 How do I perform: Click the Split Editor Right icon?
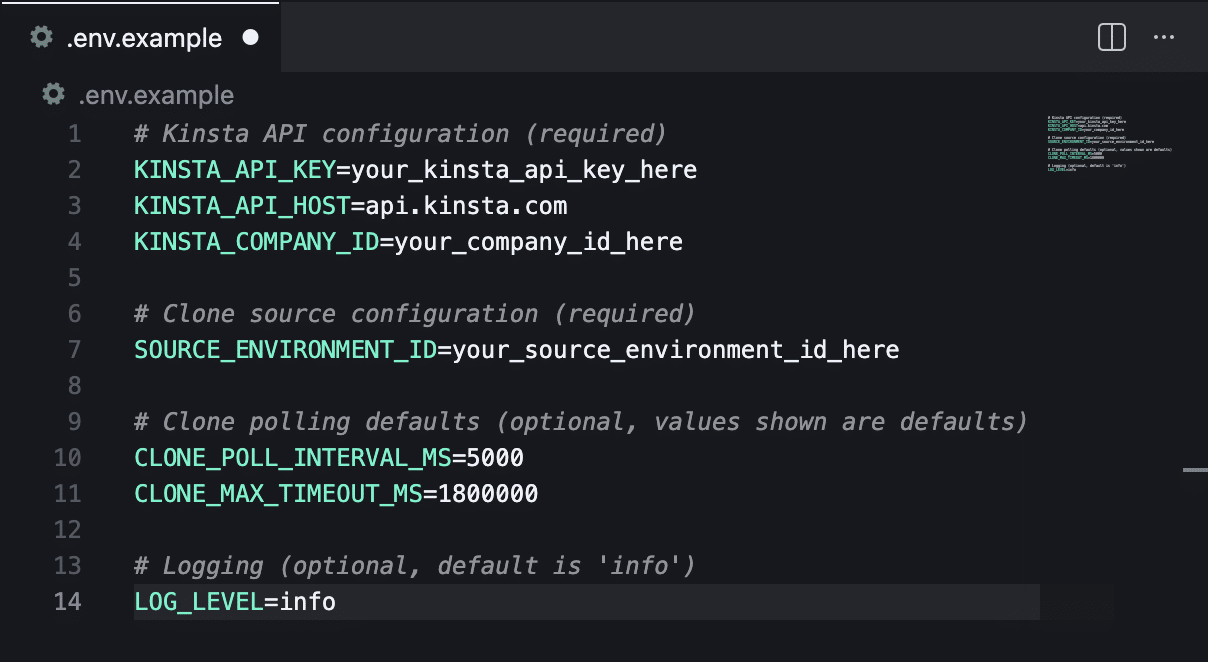[1112, 38]
